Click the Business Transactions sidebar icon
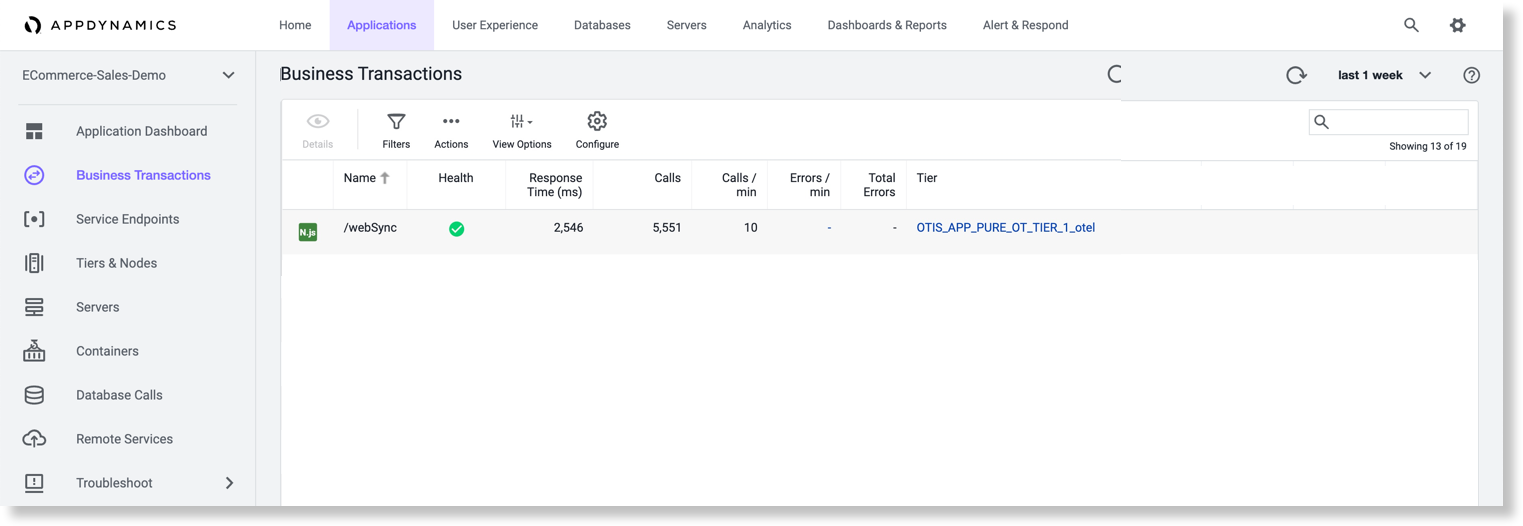1523x526 pixels. [34, 175]
